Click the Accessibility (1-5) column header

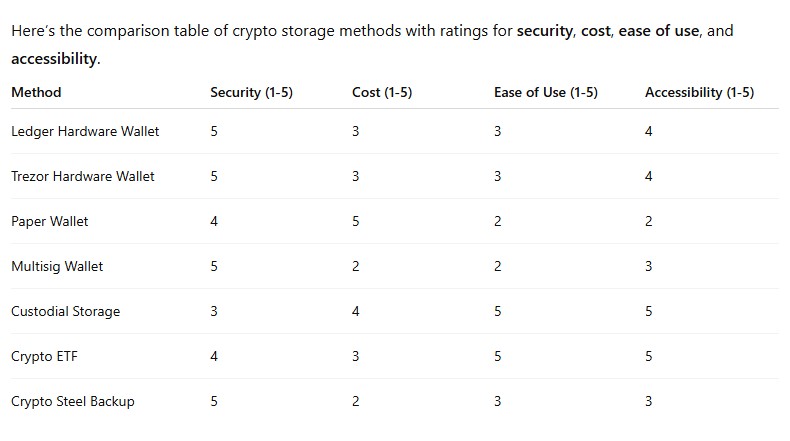[x=699, y=92]
